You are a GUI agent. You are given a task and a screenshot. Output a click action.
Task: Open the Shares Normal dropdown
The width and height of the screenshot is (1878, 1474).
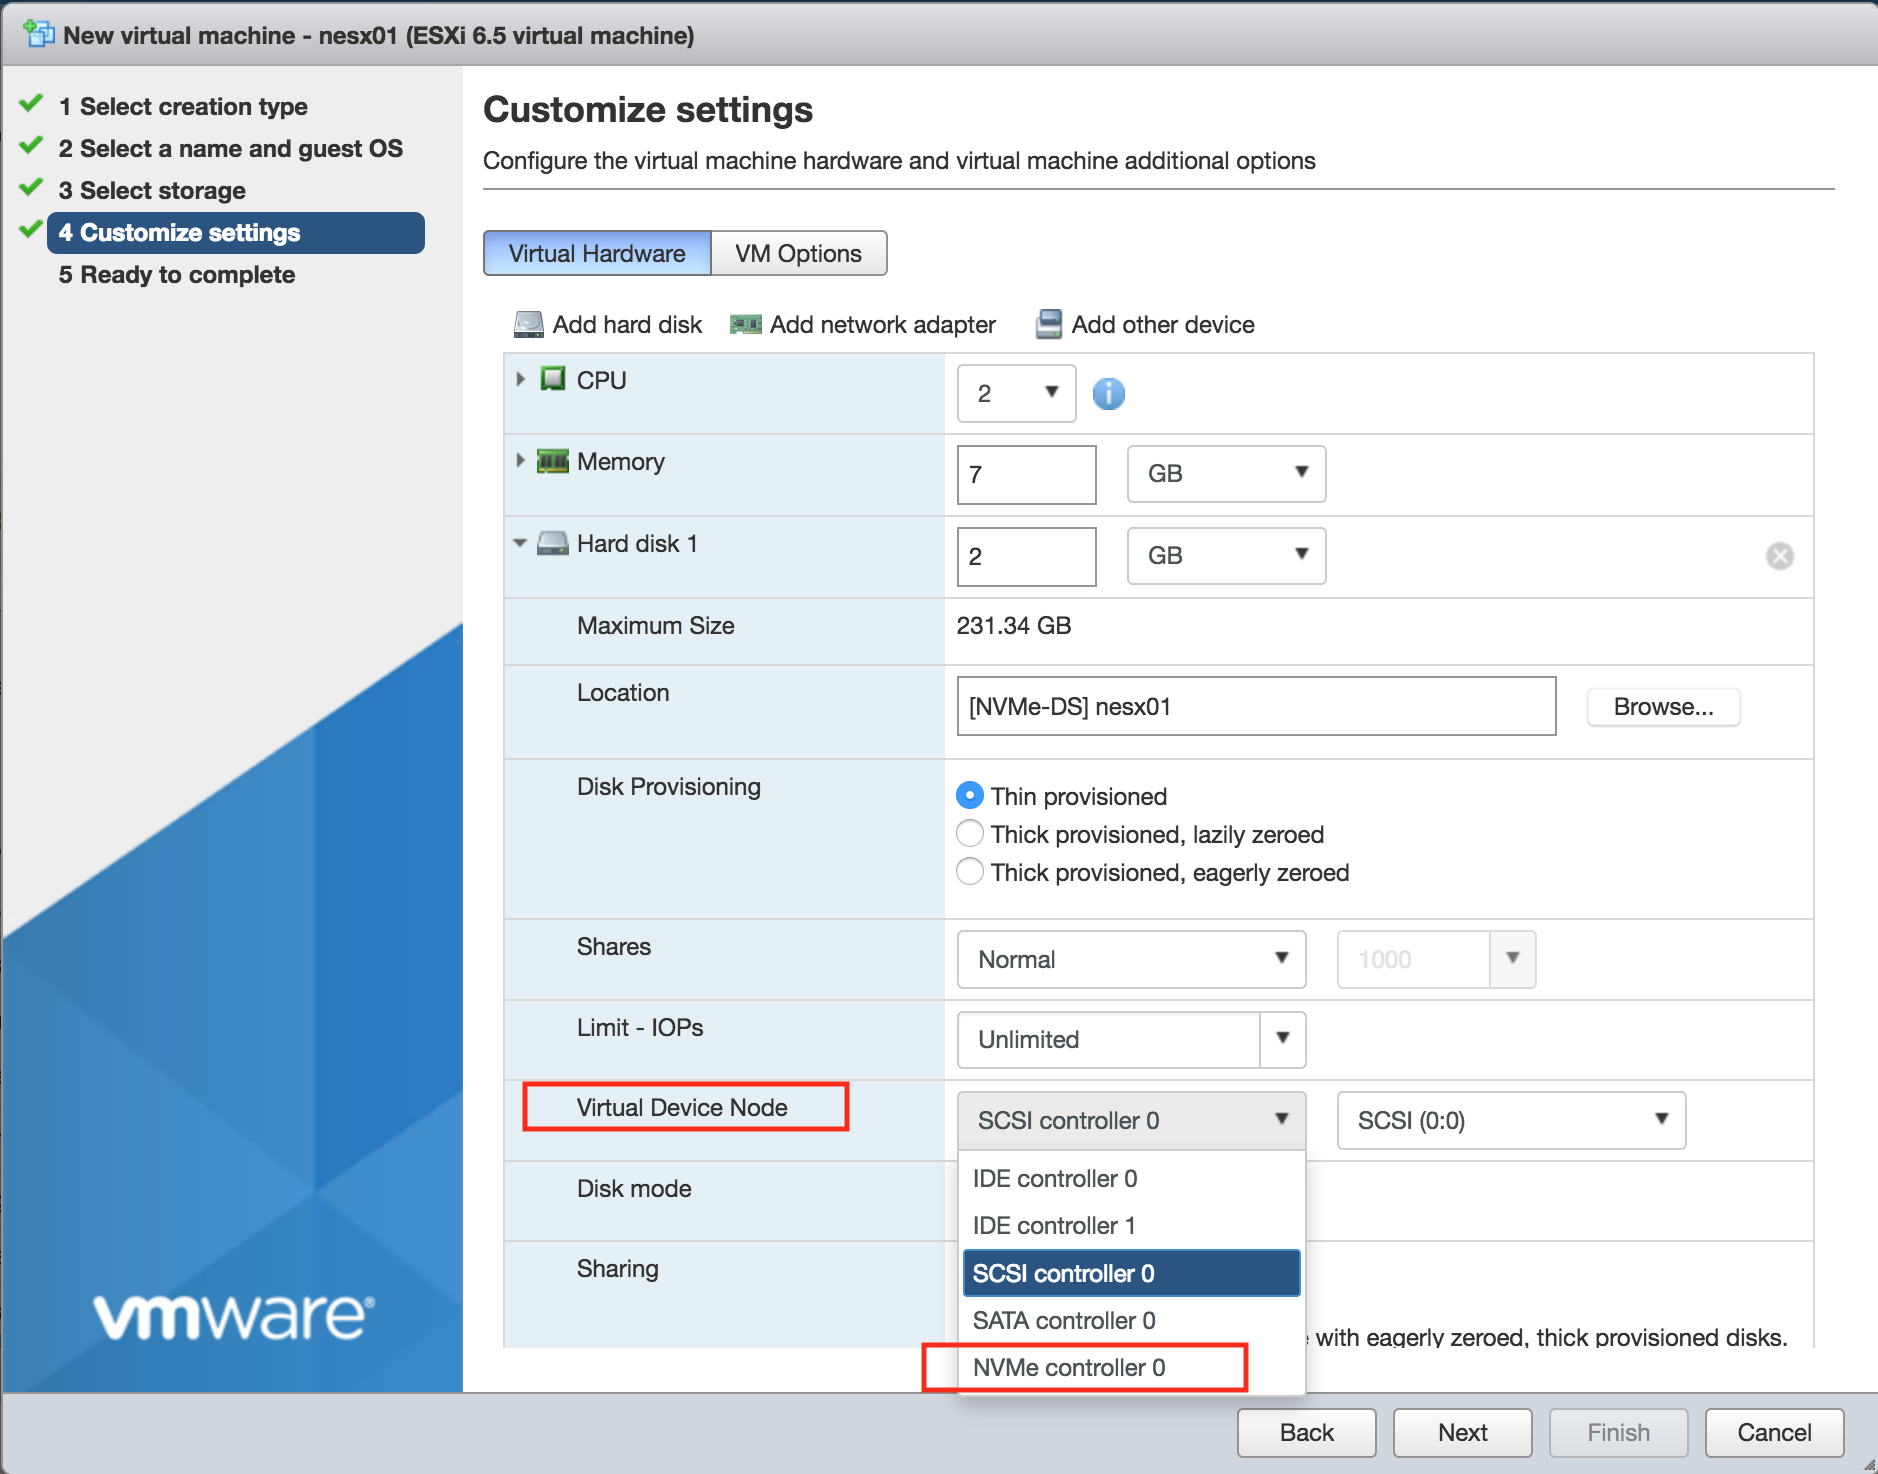coord(1131,960)
